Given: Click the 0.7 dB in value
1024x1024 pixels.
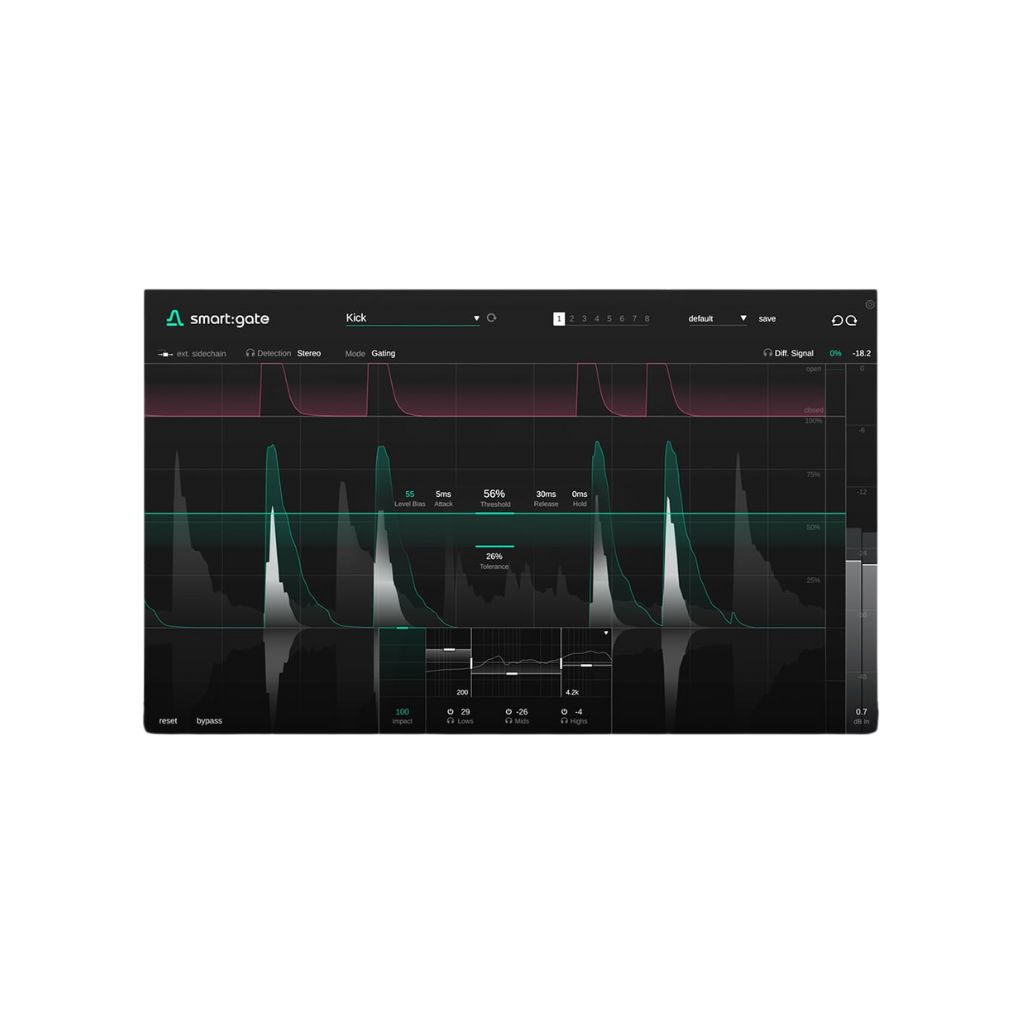Looking at the screenshot, I should (861, 712).
